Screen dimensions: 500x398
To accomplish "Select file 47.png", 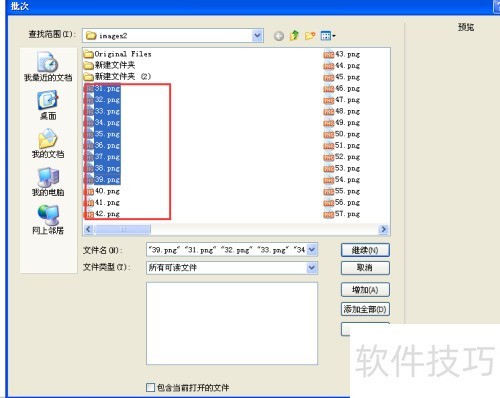I will 342,100.
